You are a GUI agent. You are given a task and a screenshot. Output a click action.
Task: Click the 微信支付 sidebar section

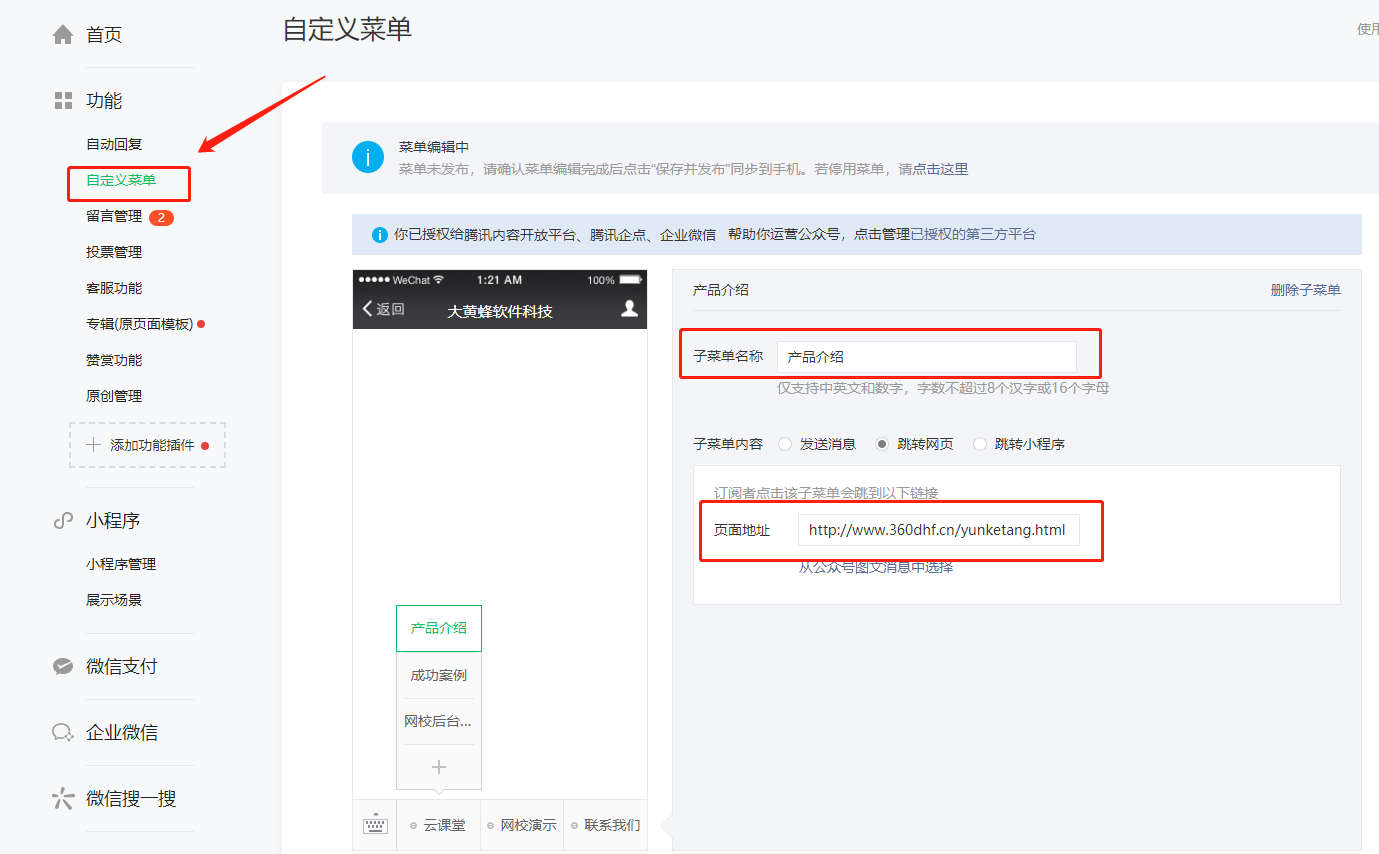pos(121,667)
